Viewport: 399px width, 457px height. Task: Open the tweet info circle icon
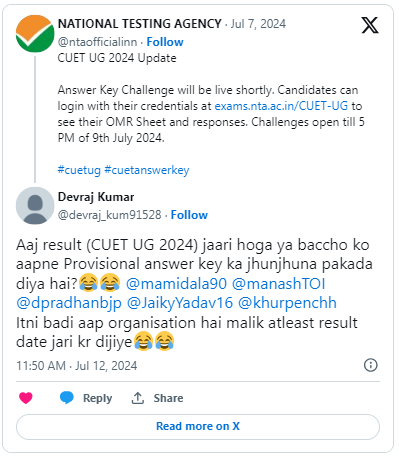click(x=371, y=365)
